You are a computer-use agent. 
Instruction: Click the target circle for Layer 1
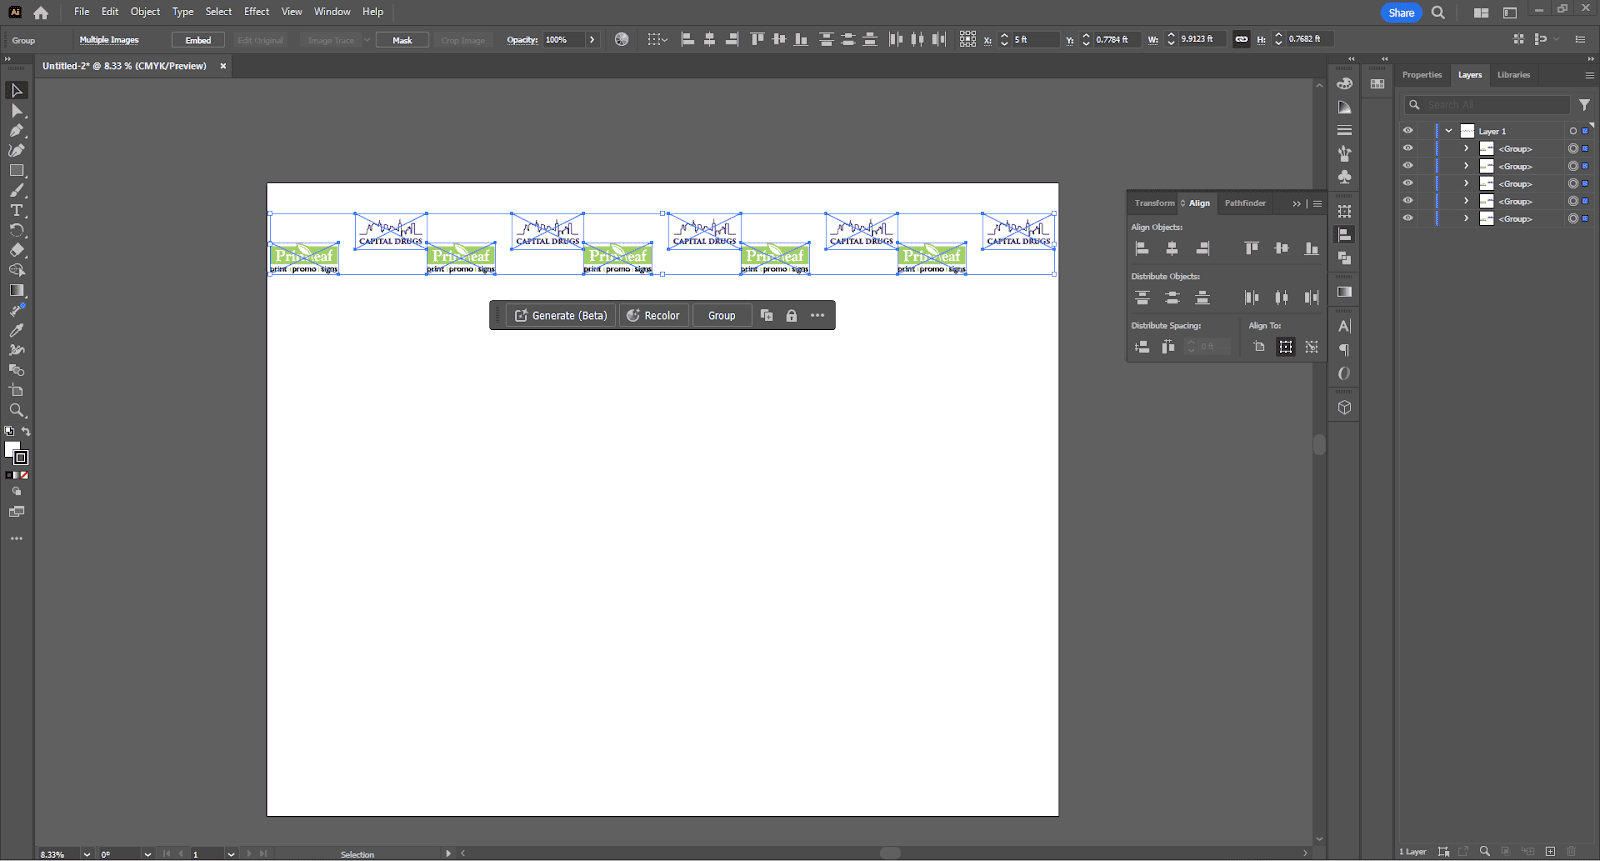(x=1573, y=131)
